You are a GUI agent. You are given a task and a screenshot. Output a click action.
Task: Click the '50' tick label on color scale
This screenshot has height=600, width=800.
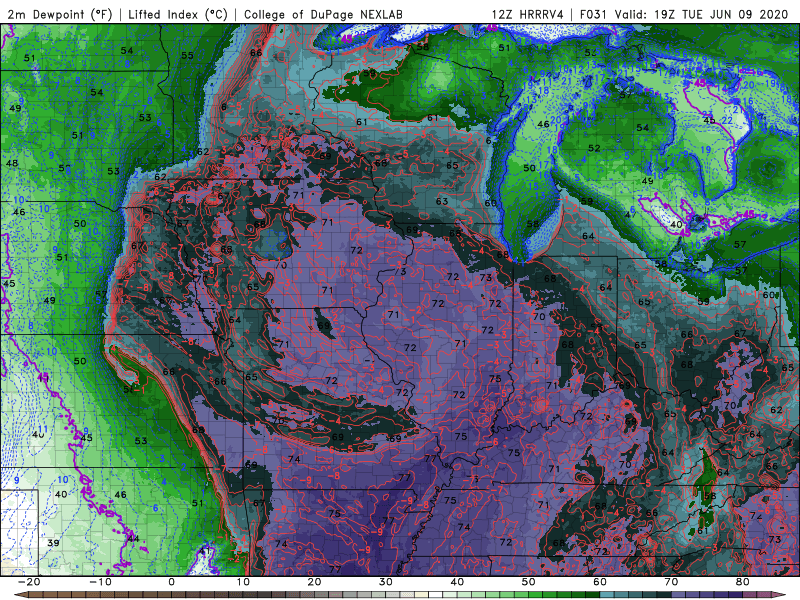pos(529,582)
